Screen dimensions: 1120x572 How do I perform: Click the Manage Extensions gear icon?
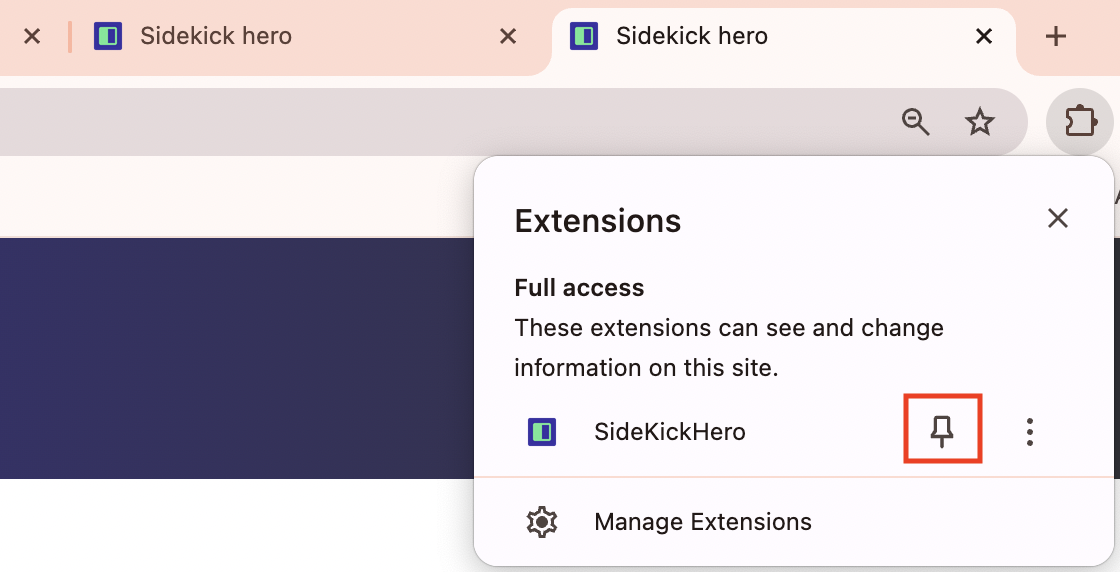[542, 522]
